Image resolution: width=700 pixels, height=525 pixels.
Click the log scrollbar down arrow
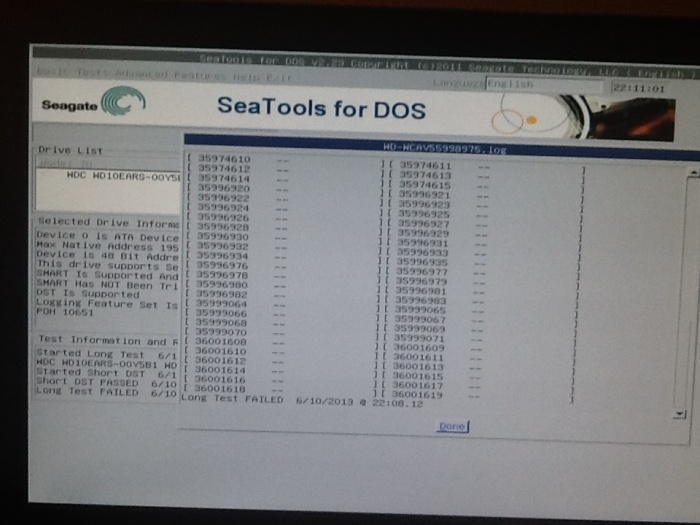tap(680, 414)
